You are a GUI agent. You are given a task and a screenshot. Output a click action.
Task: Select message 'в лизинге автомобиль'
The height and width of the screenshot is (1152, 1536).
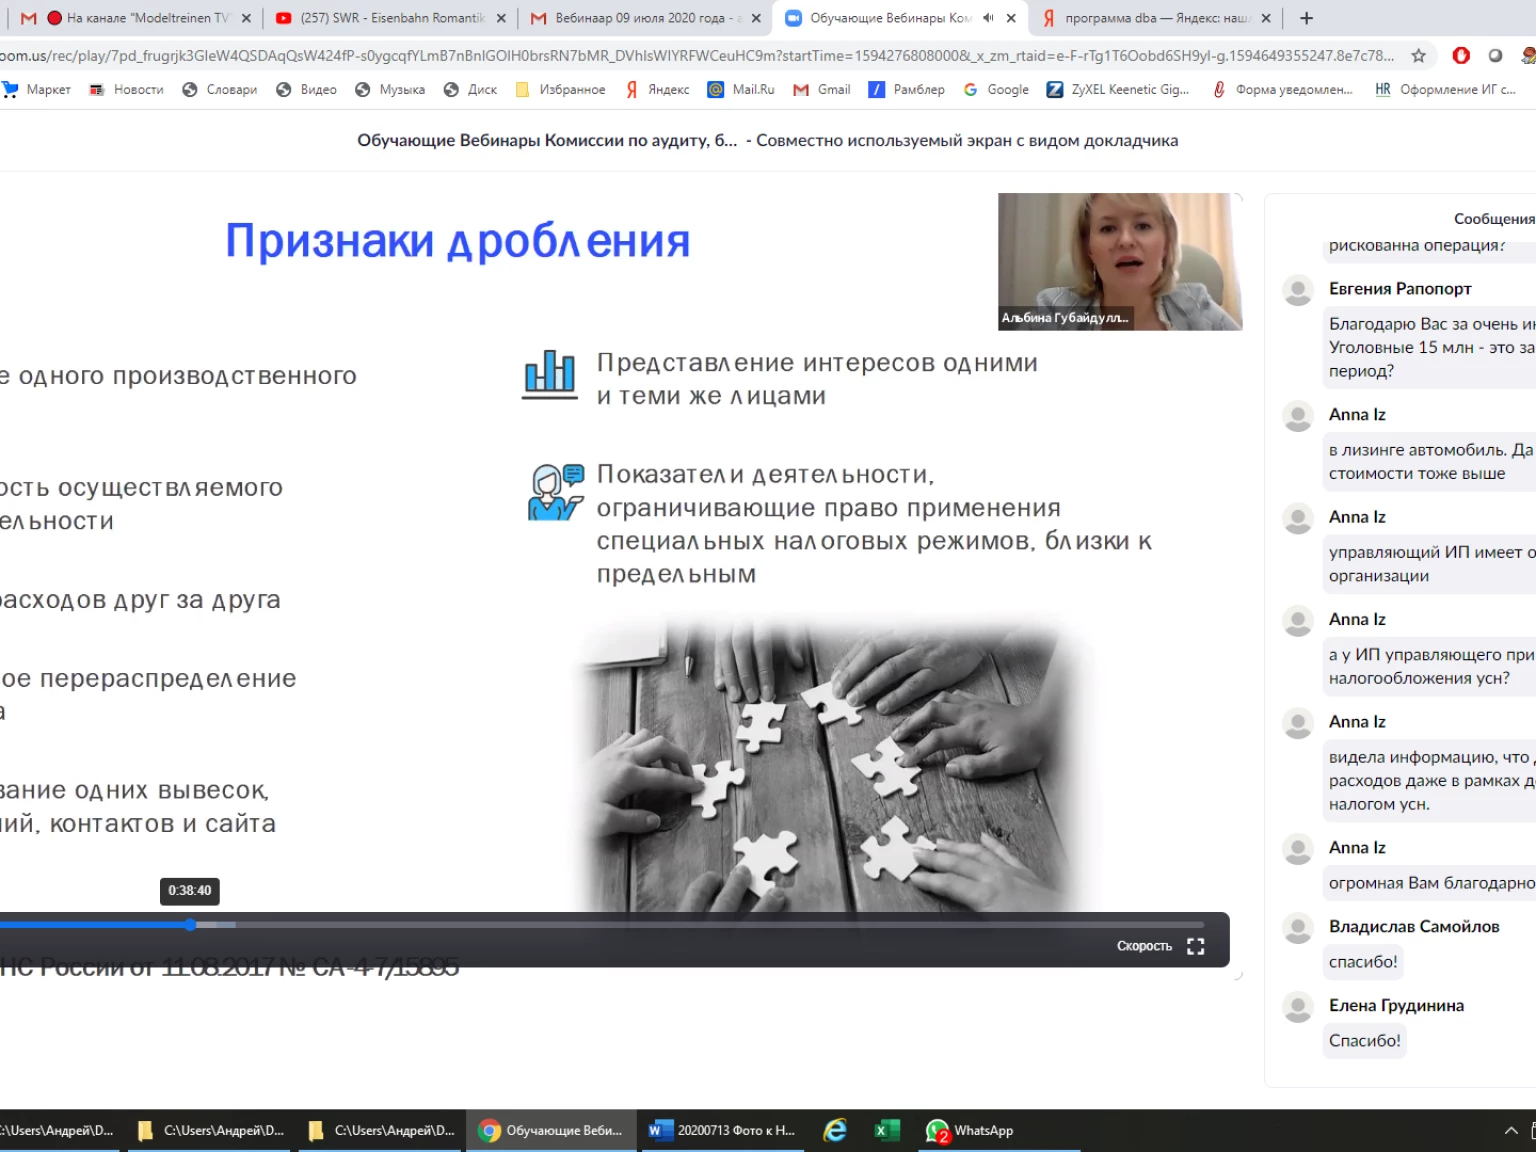[x=1431, y=462]
